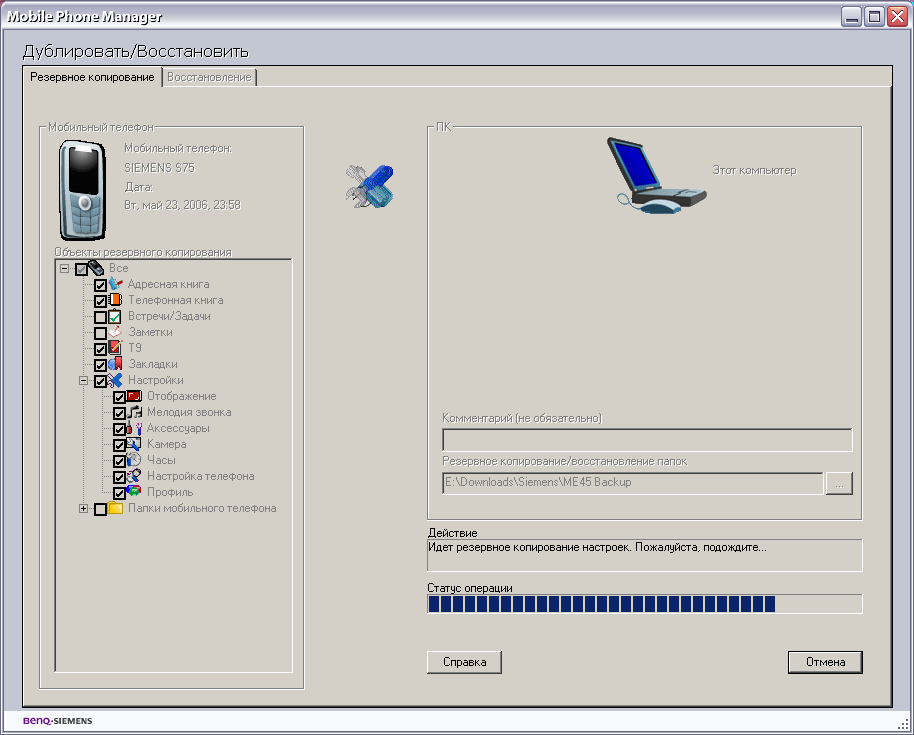
Task: Click the phone icon beside Все
Action: (x=96, y=268)
